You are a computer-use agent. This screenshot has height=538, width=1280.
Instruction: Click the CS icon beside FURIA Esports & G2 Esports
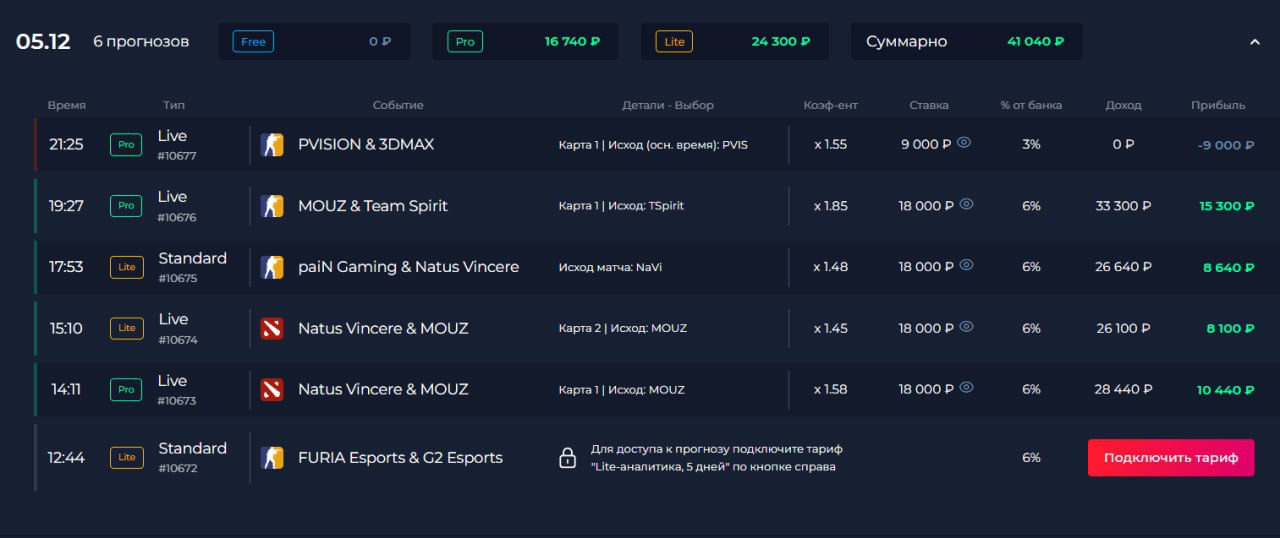point(272,458)
